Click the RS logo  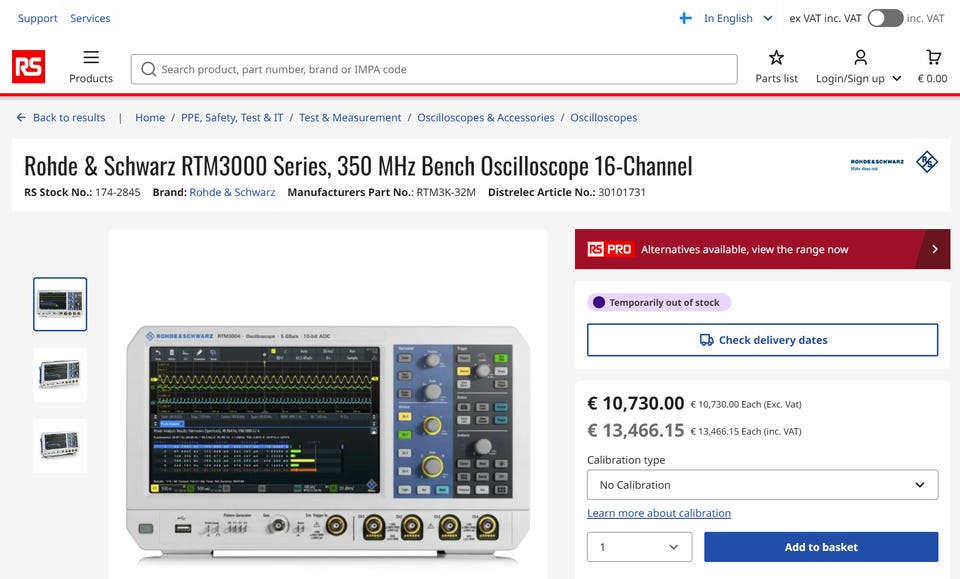tap(29, 66)
